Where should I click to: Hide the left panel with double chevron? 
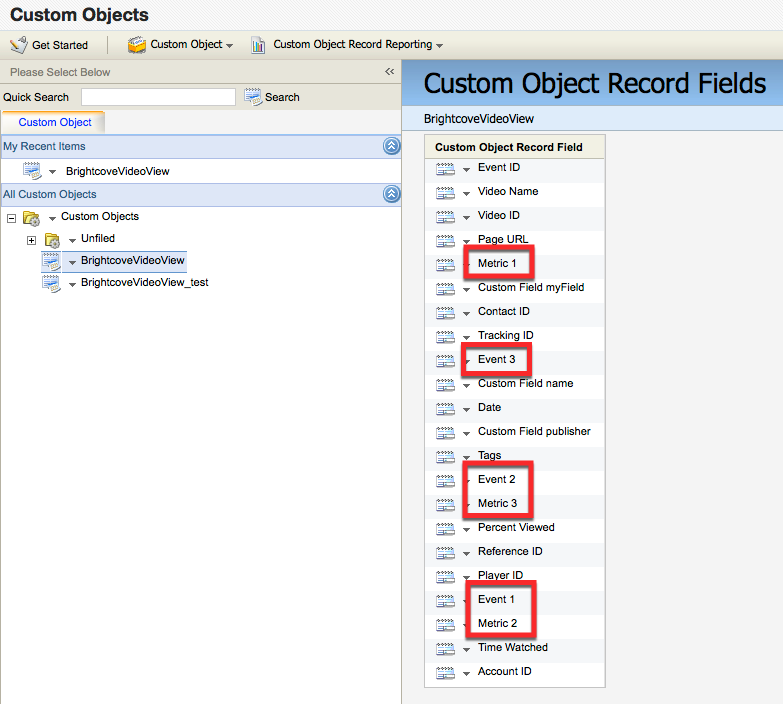click(390, 72)
